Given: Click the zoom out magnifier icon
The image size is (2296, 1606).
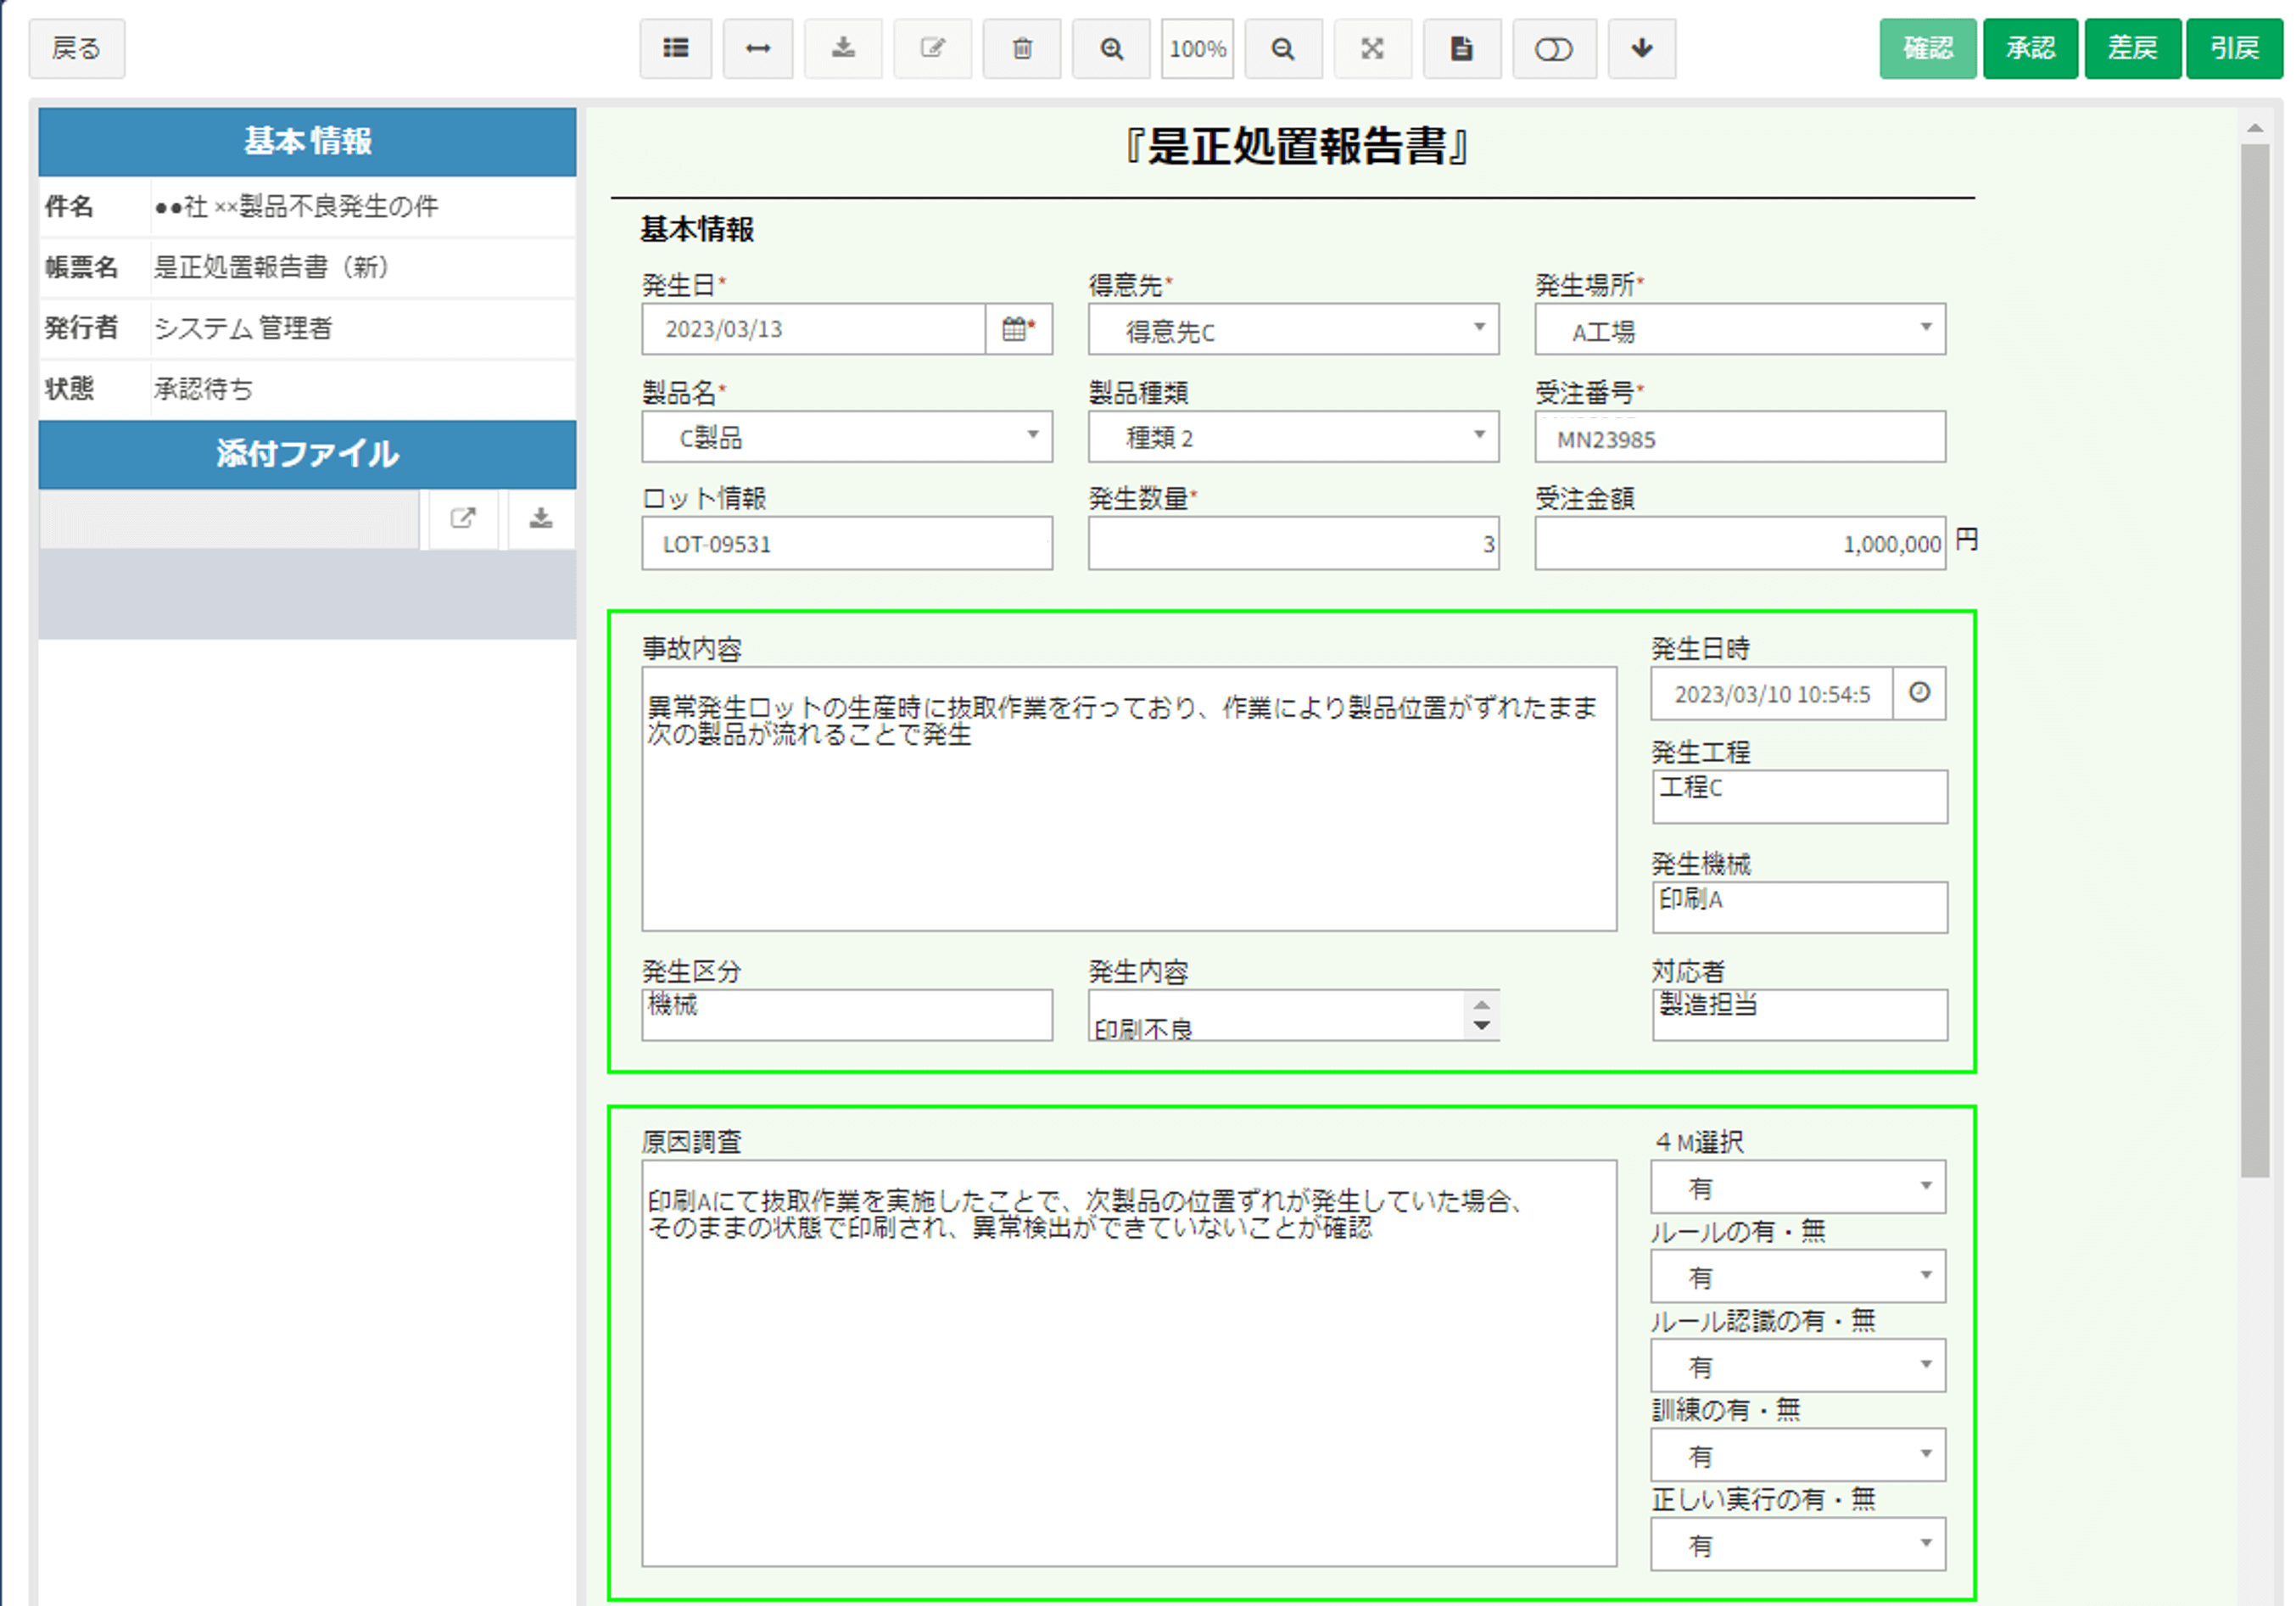Looking at the screenshot, I should click(x=1283, y=49).
